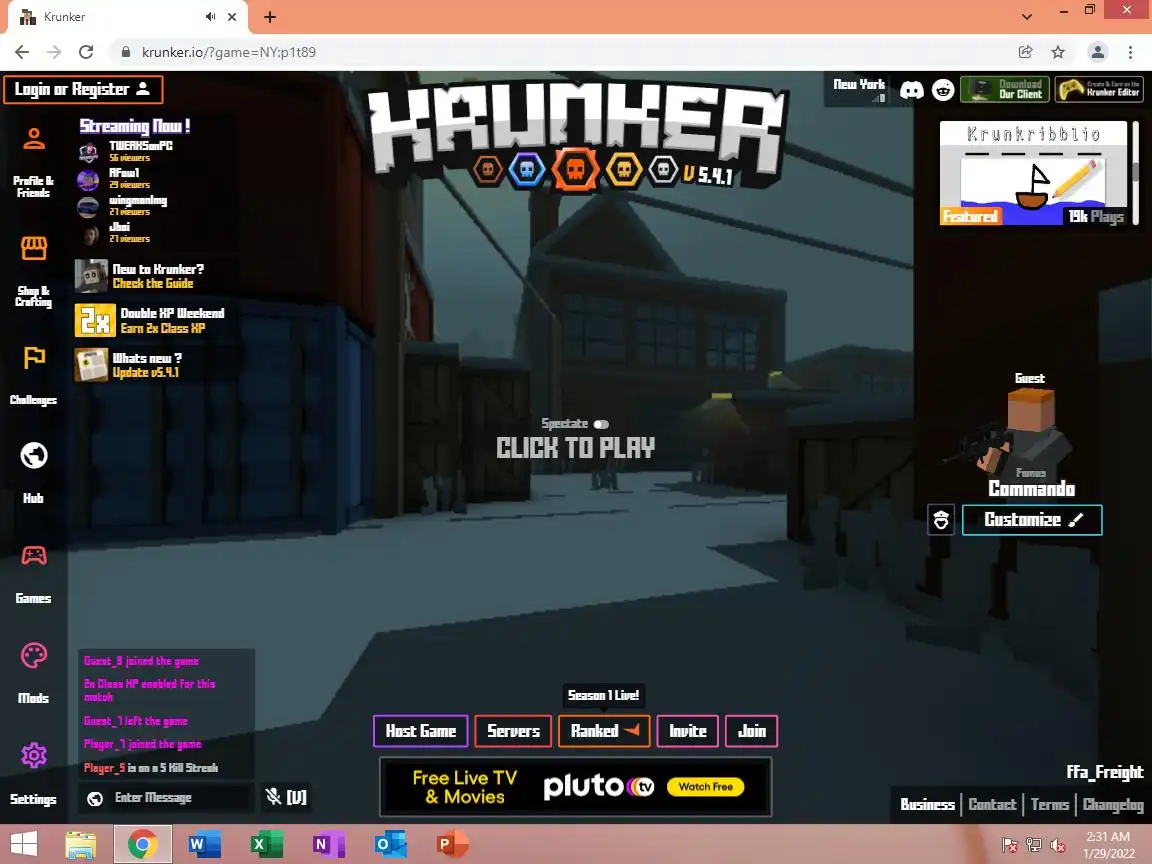Select the blue skull rank badge
1152x864 pixels.
[x=527, y=170]
